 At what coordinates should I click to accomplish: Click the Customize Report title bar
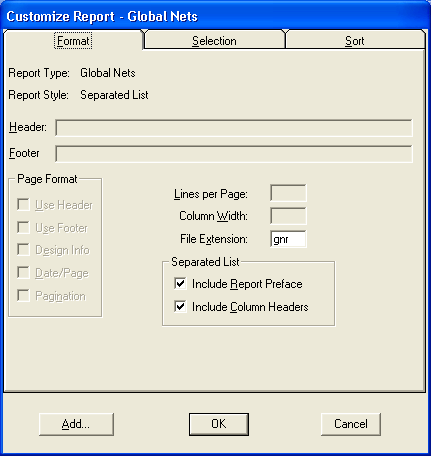click(215, 16)
